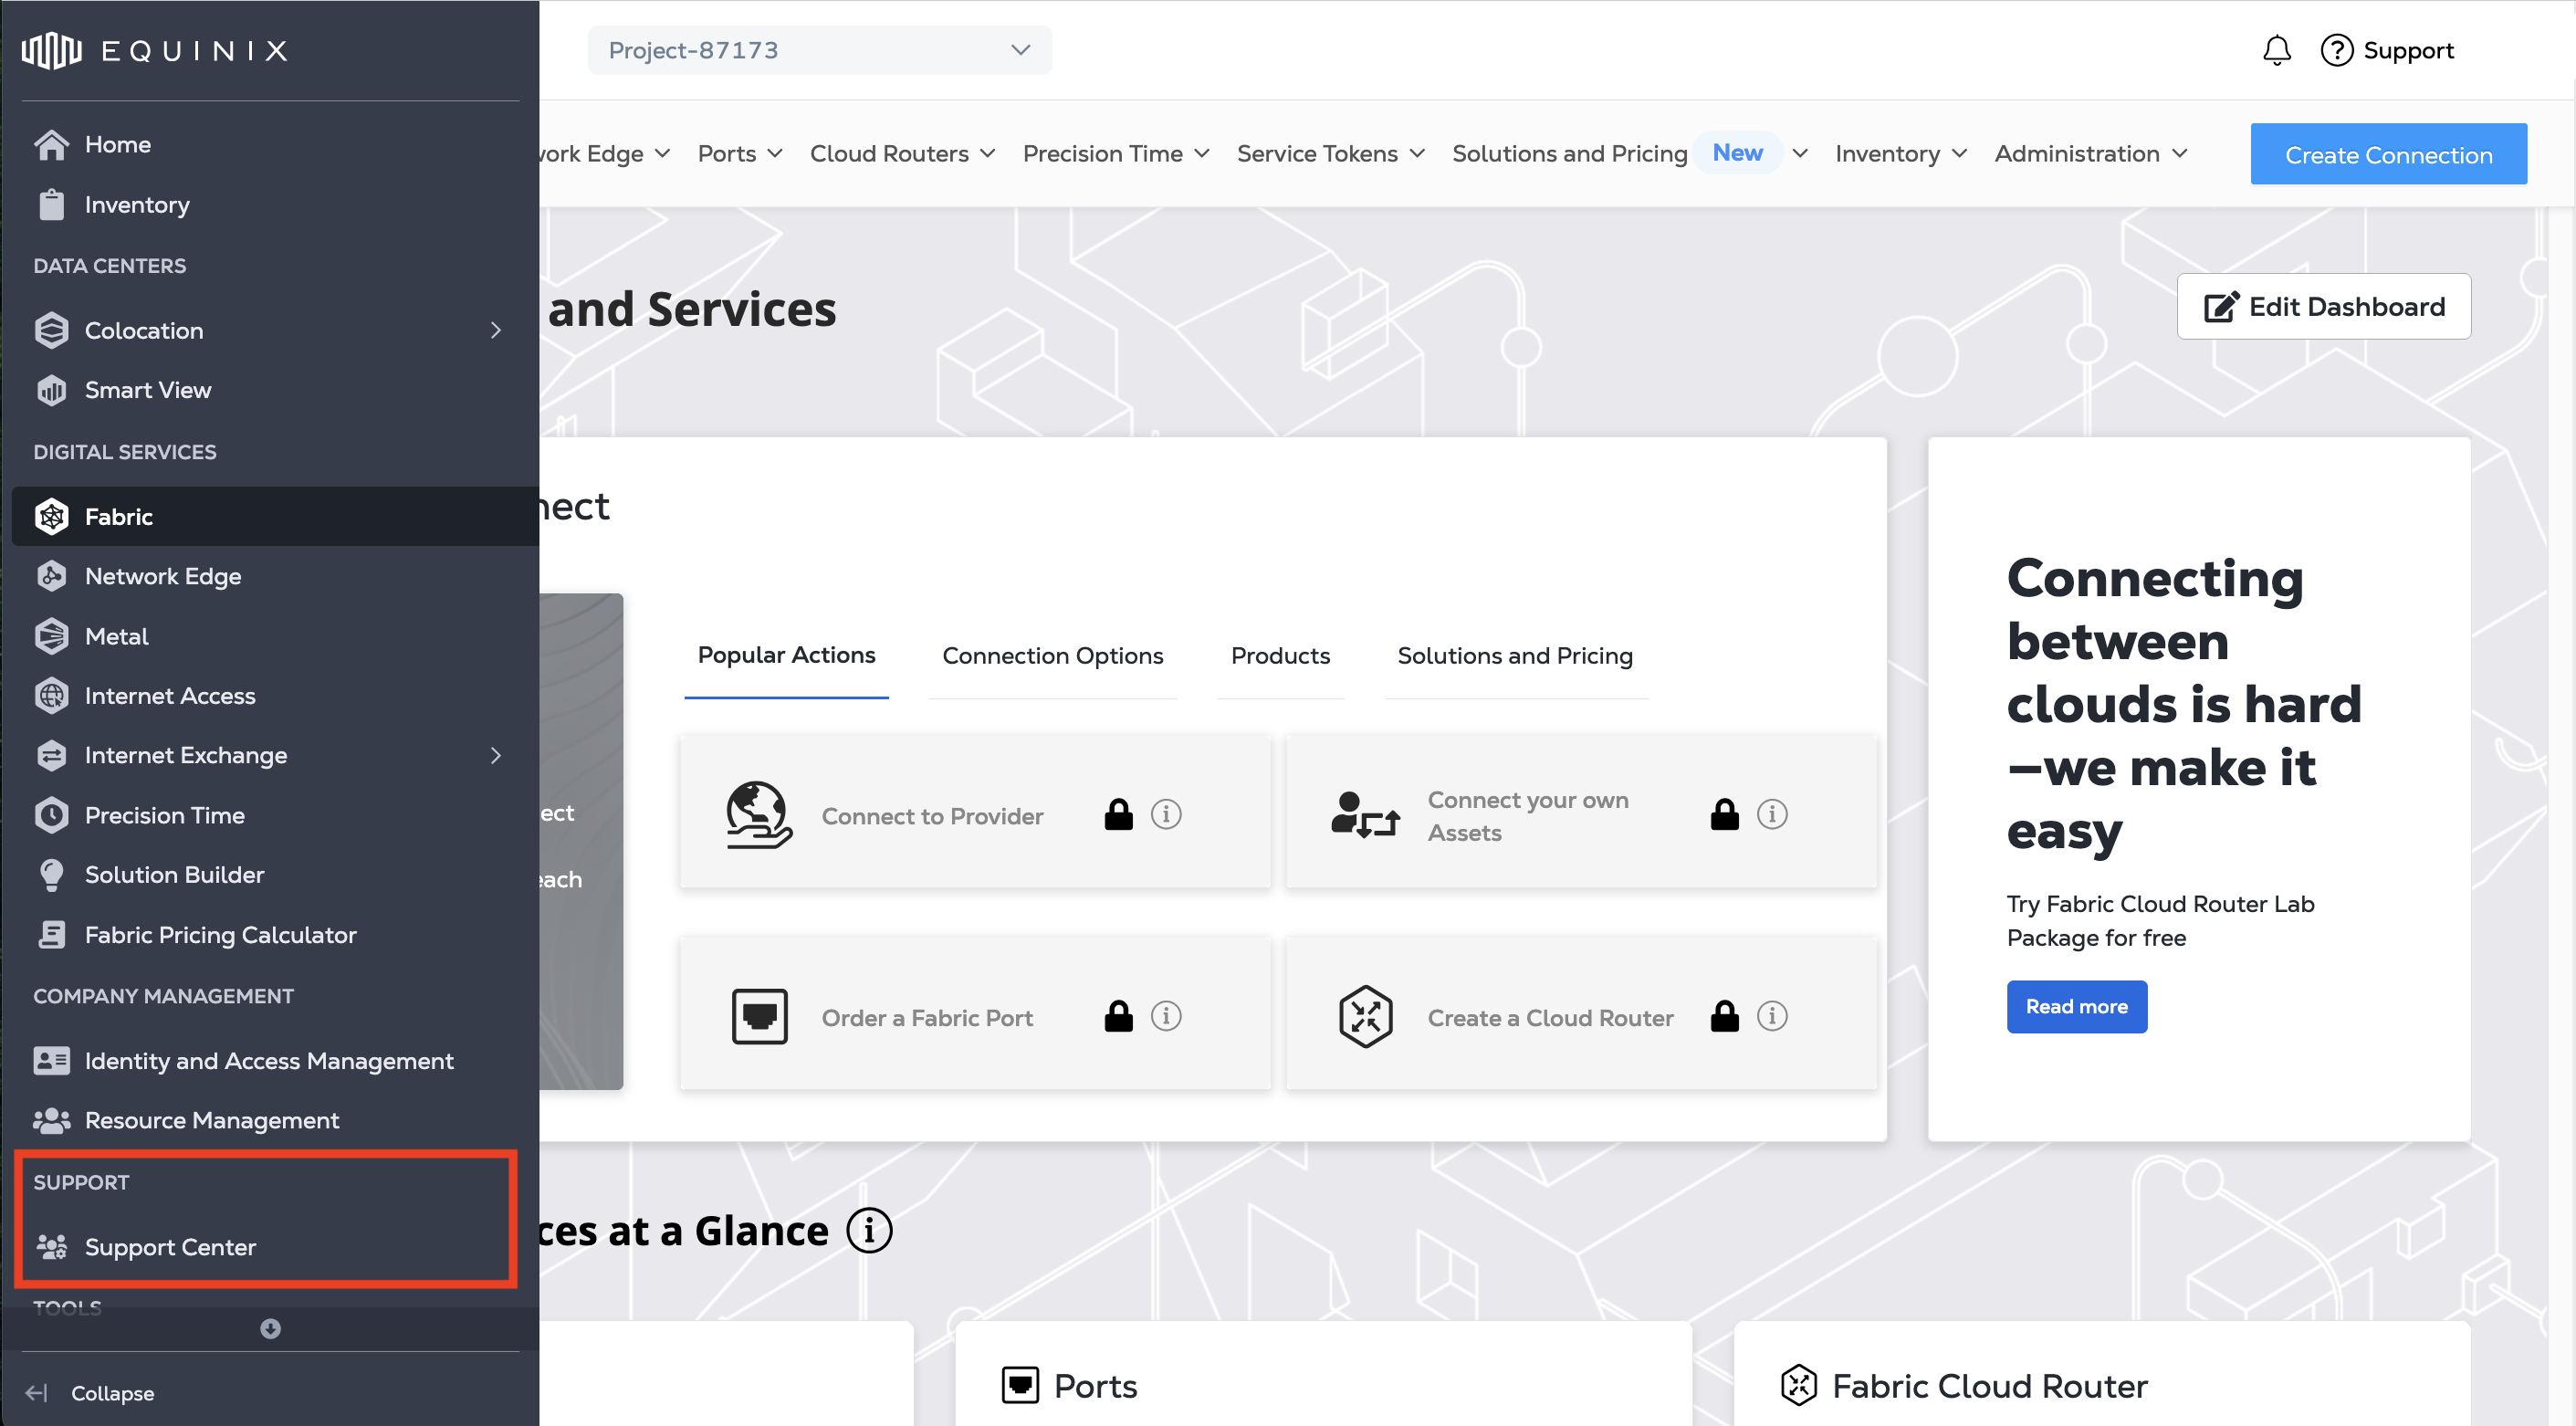Click the New badge beside Solutions and Pricing

point(1737,153)
